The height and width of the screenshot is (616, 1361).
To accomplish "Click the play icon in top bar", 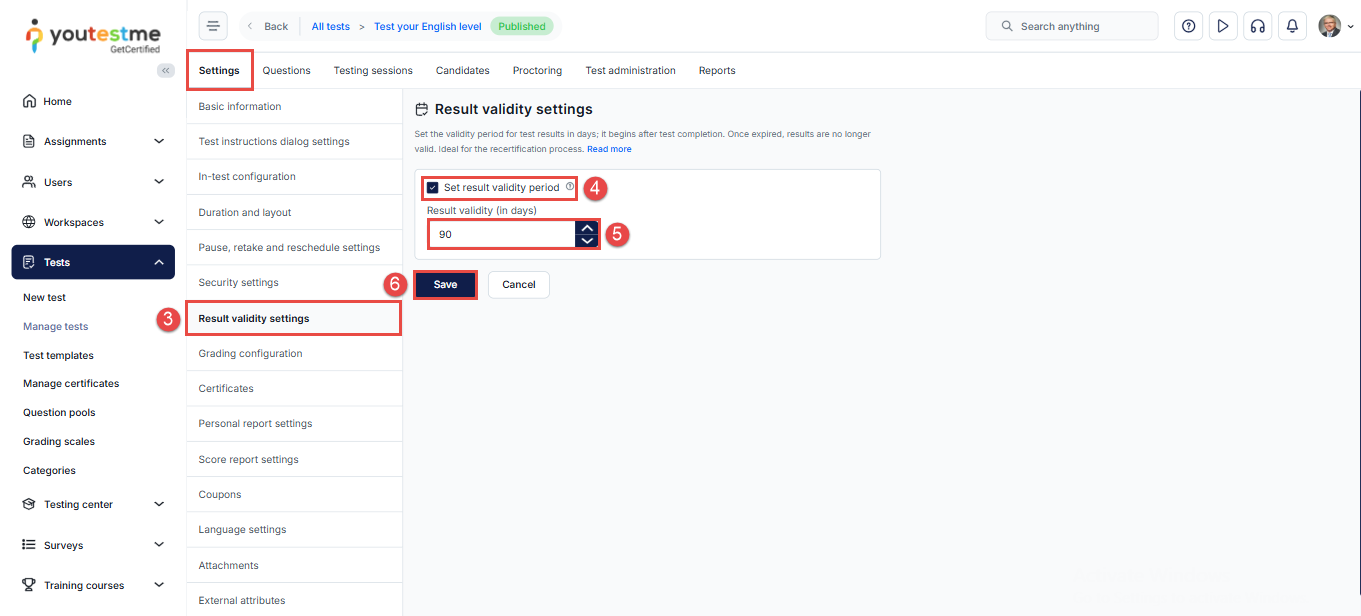I will pyautogui.click(x=1222, y=26).
